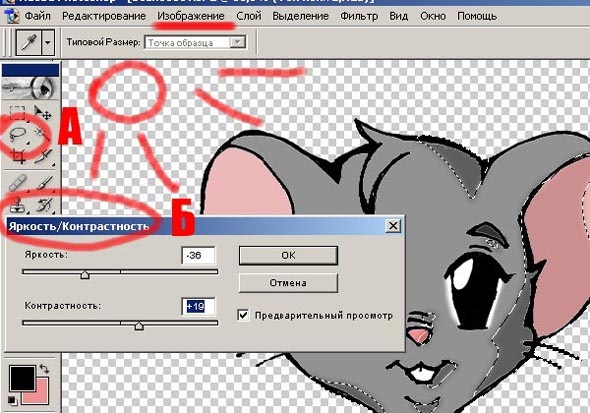Open the Типовой Размер dropdown list
The height and width of the screenshot is (413, 590).
pos(238,42)
